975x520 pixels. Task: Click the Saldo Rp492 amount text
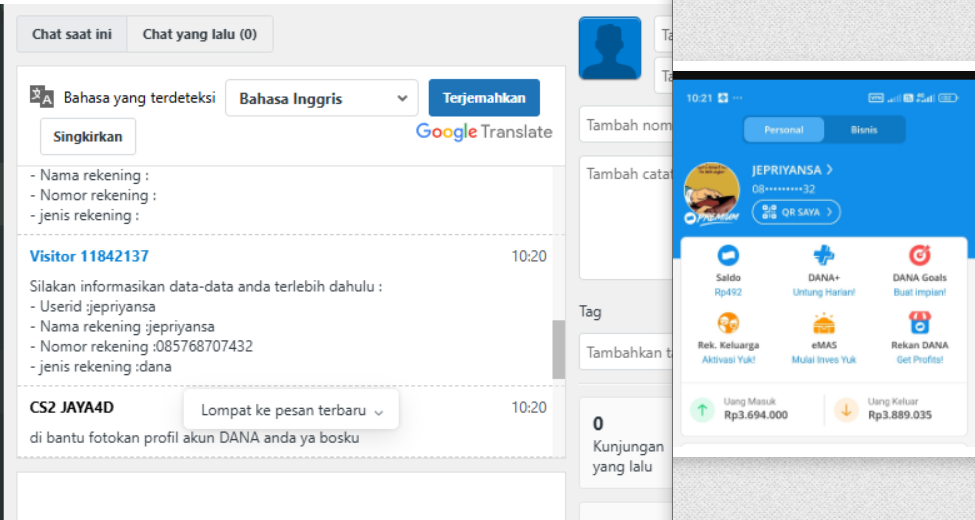[x=728, y=292]
